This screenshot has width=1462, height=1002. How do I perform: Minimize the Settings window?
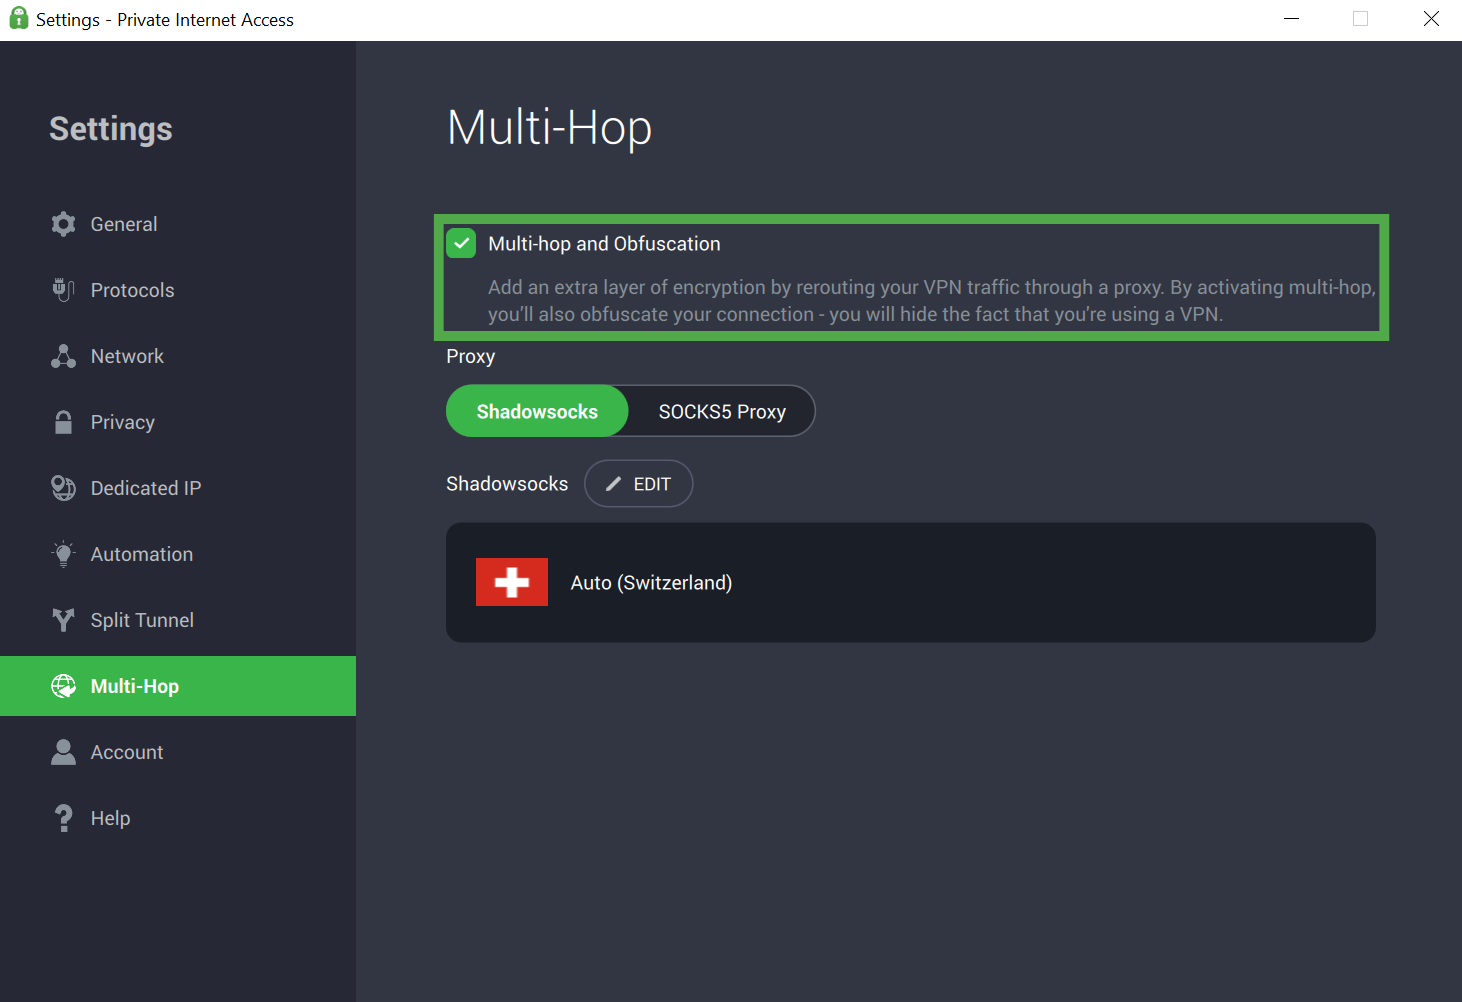(1291, 19)
